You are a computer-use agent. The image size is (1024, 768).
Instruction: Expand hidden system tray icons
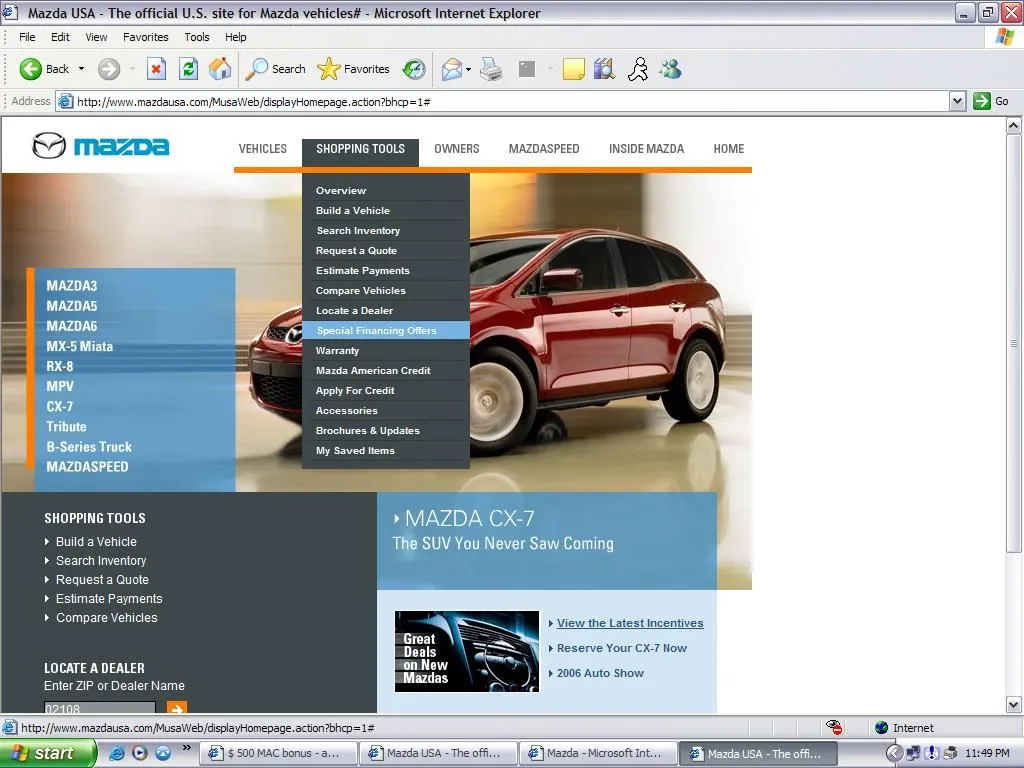click(895, 753)
